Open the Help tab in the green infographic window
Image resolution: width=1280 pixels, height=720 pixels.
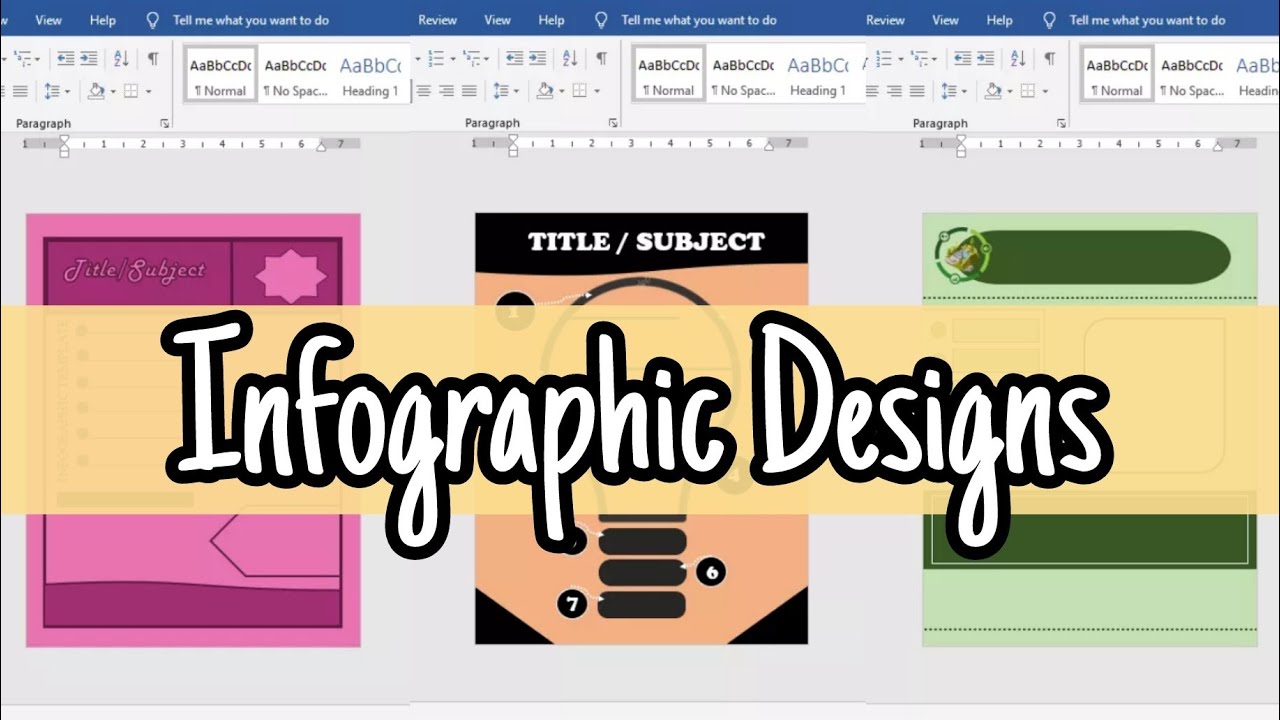(x=999, y=20)
